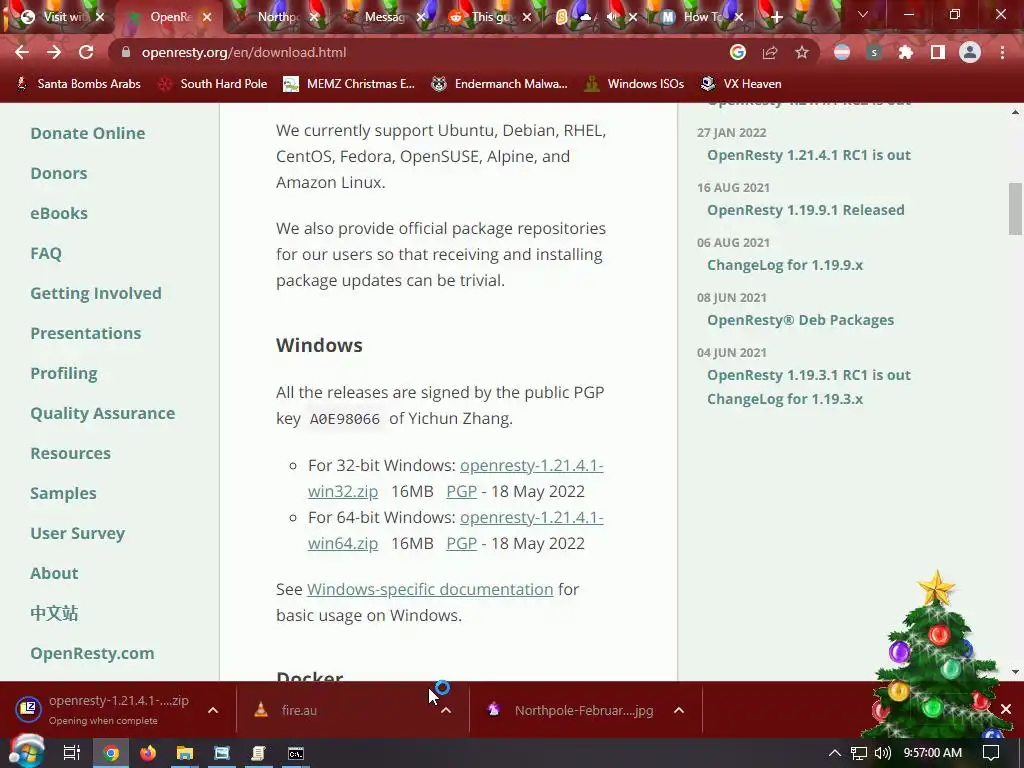Open Task View on taskbar
This screenshot has width=1024, height=768.
pyautogui.click(x=71, y=753)
